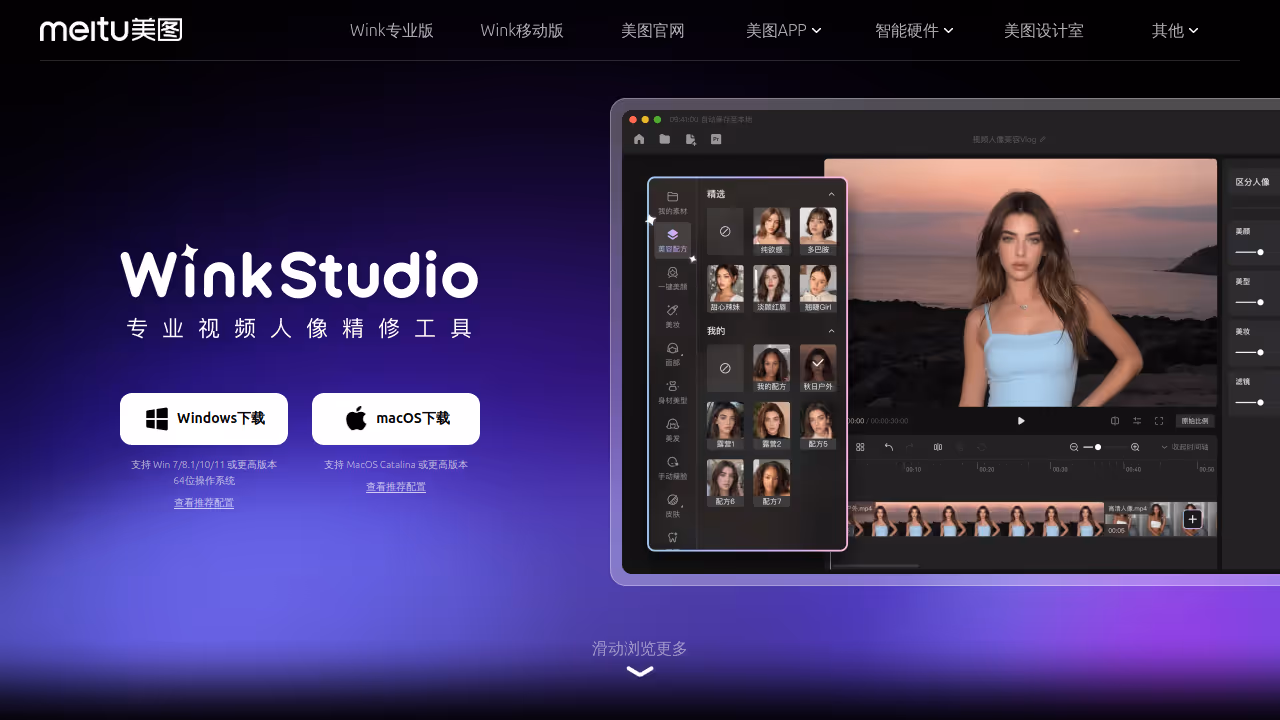The height and width of the screenshot is (720, 1280).
Task: Click the pencil icon beside project title
Action: [x=1043, y=140]
